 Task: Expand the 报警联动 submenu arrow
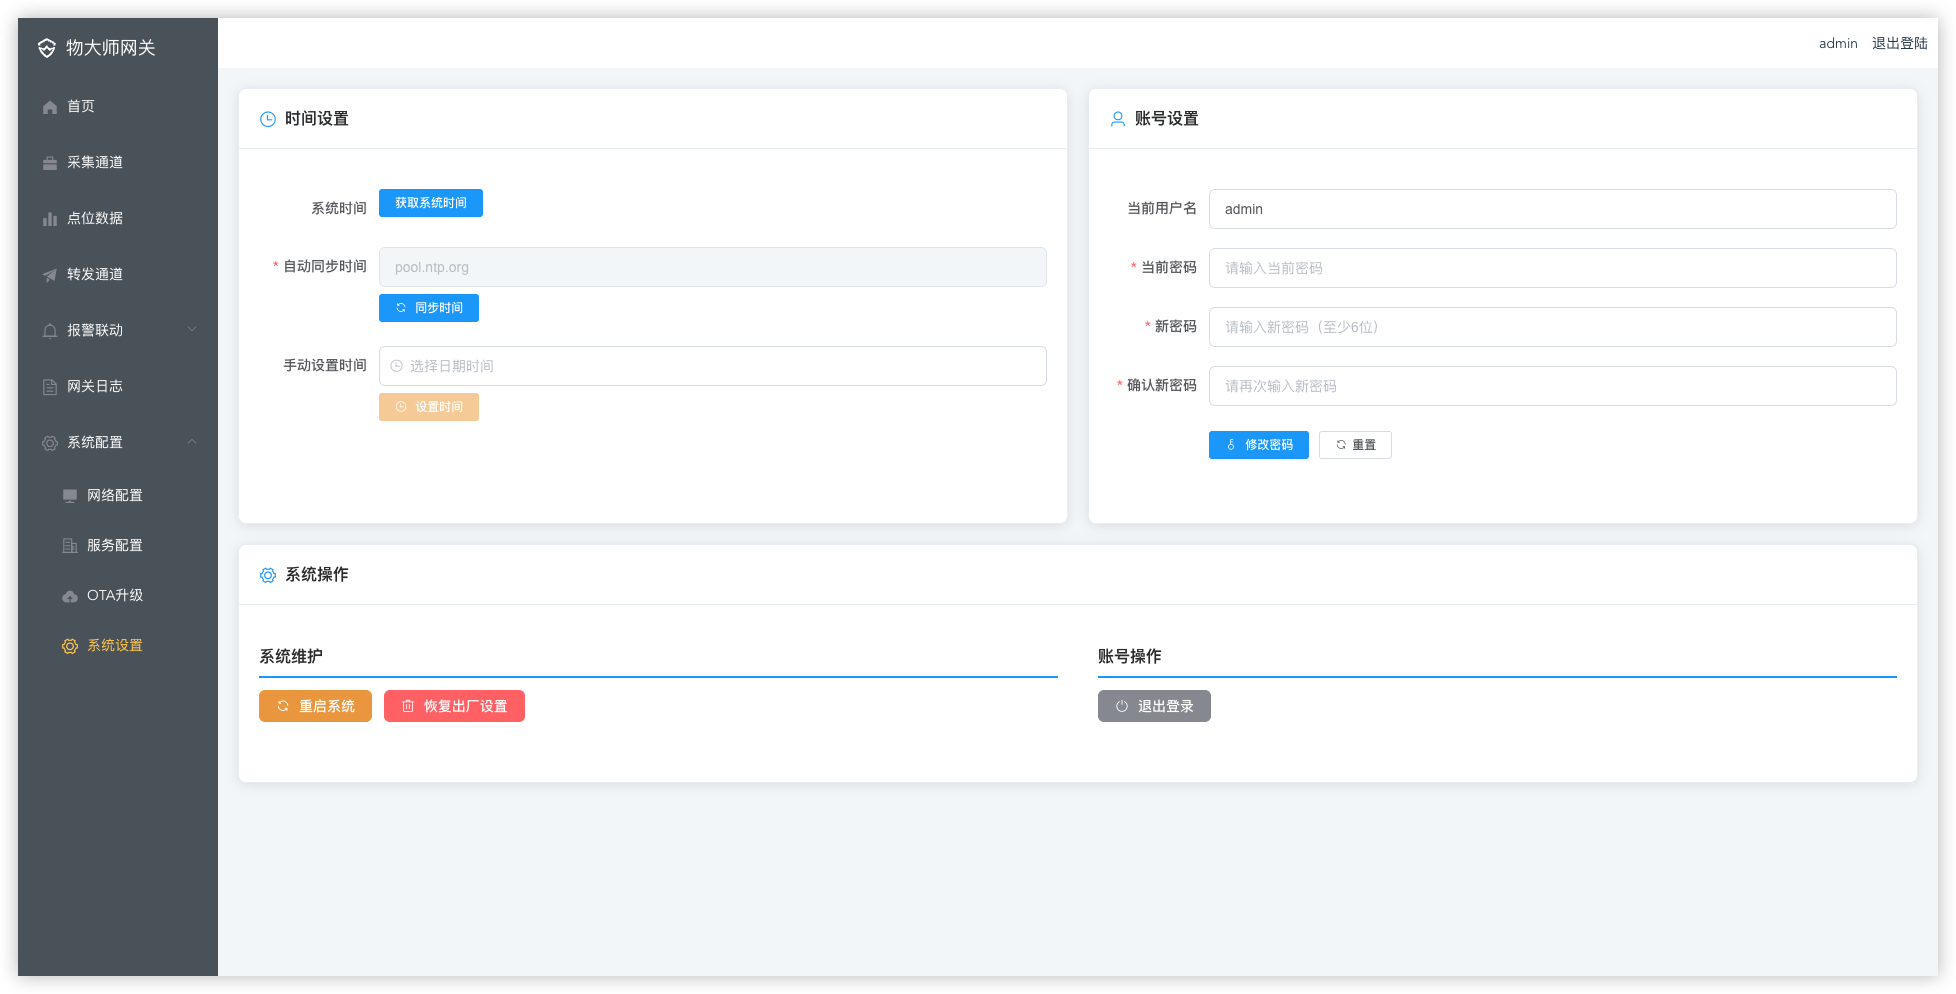(x=192, y=330)
